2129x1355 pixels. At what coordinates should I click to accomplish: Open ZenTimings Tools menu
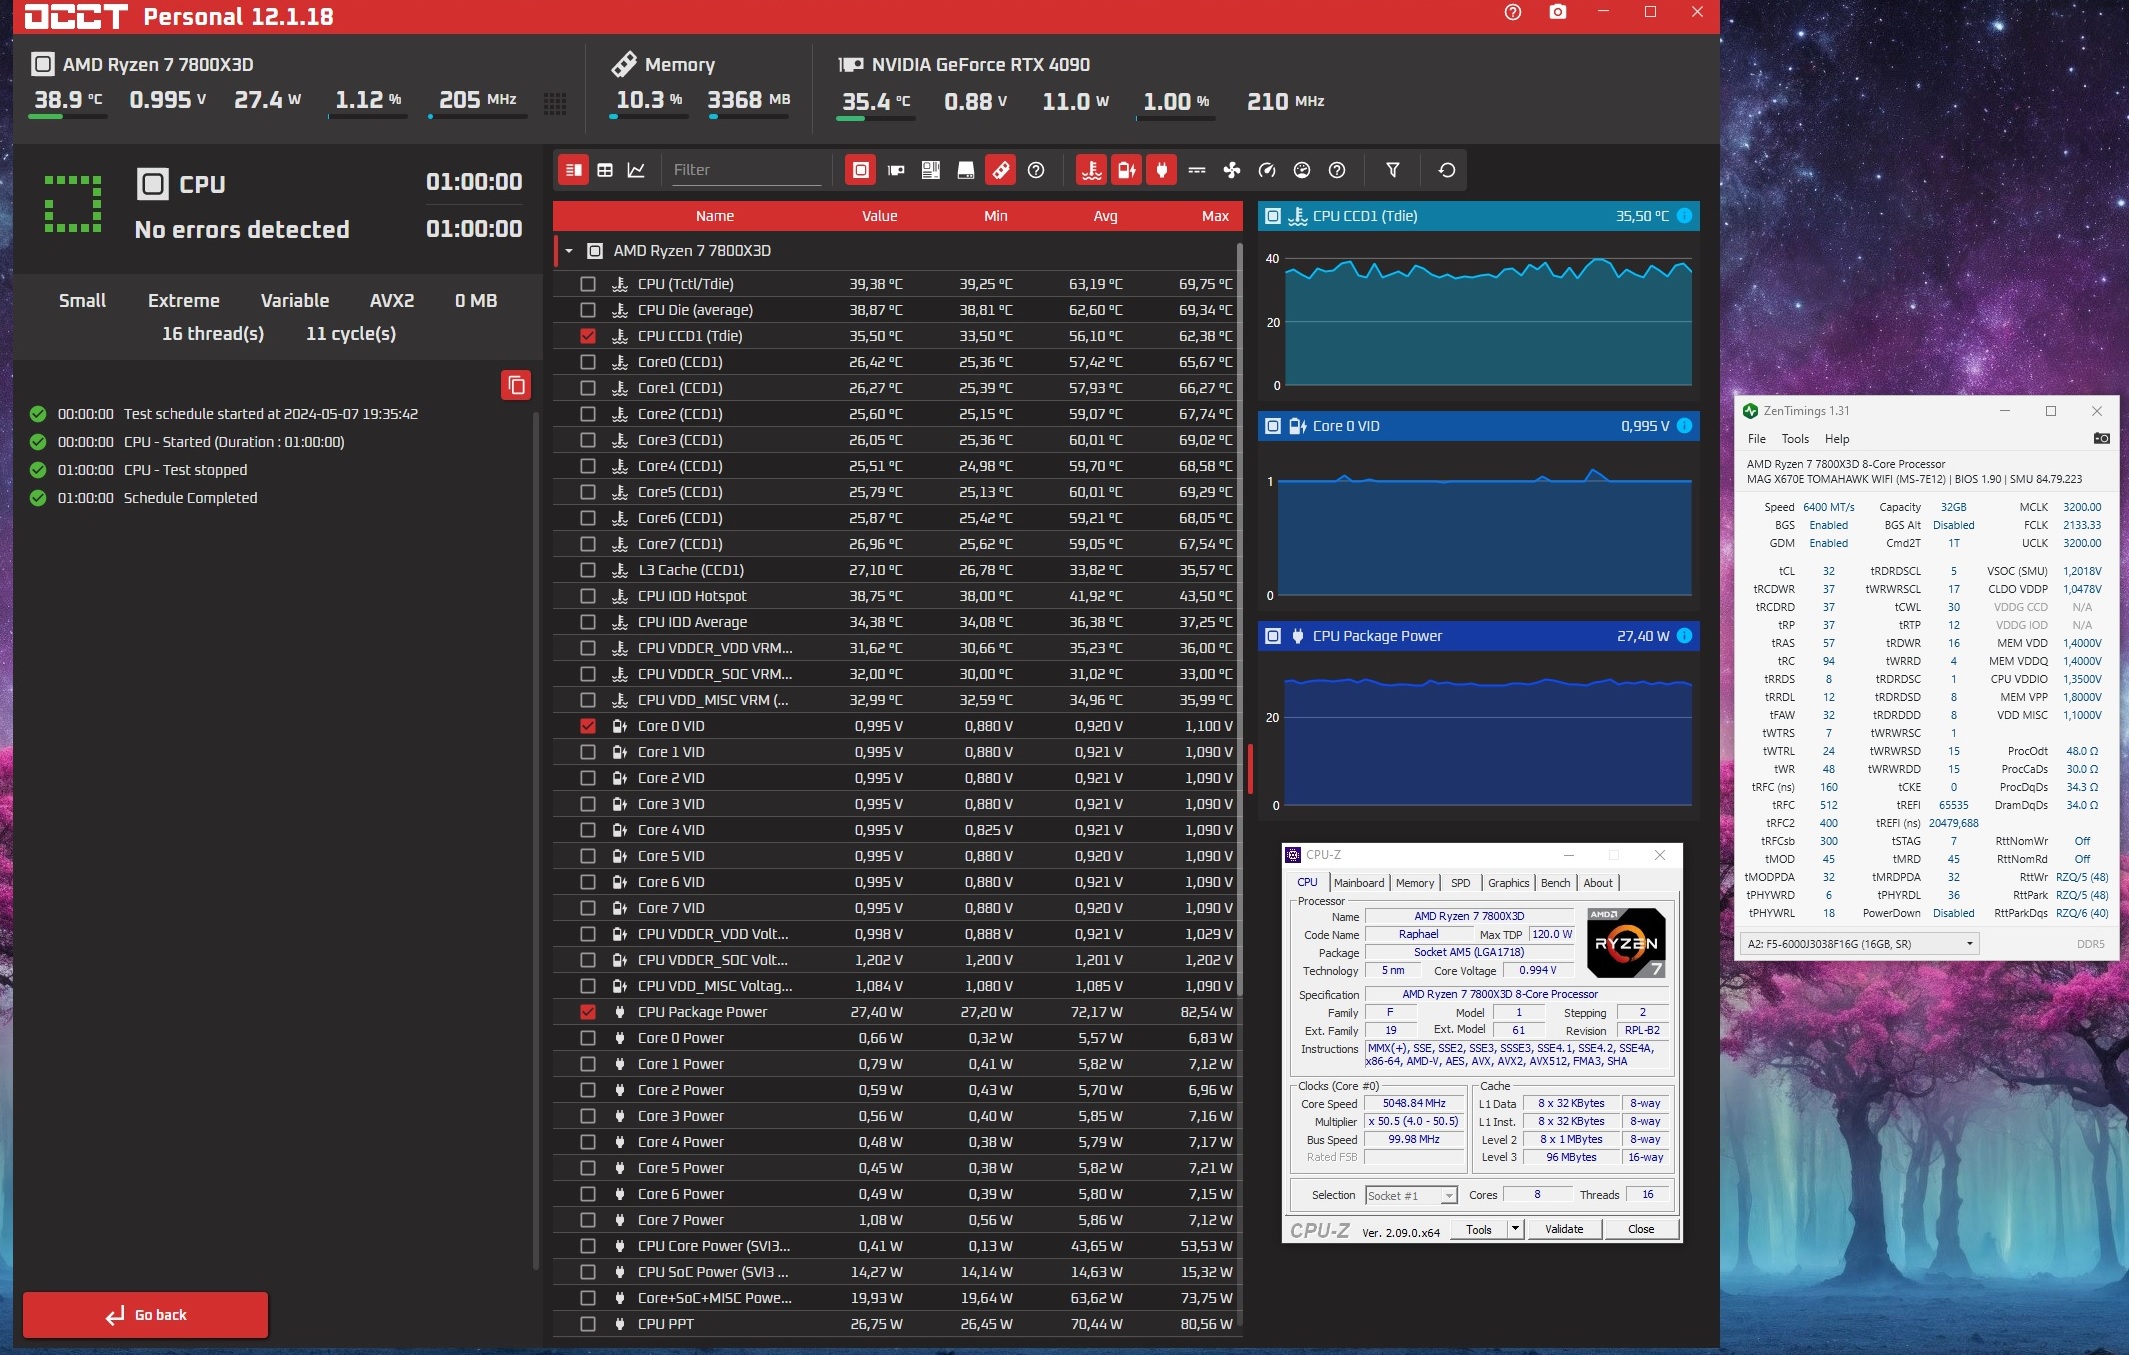[1795, 439]
